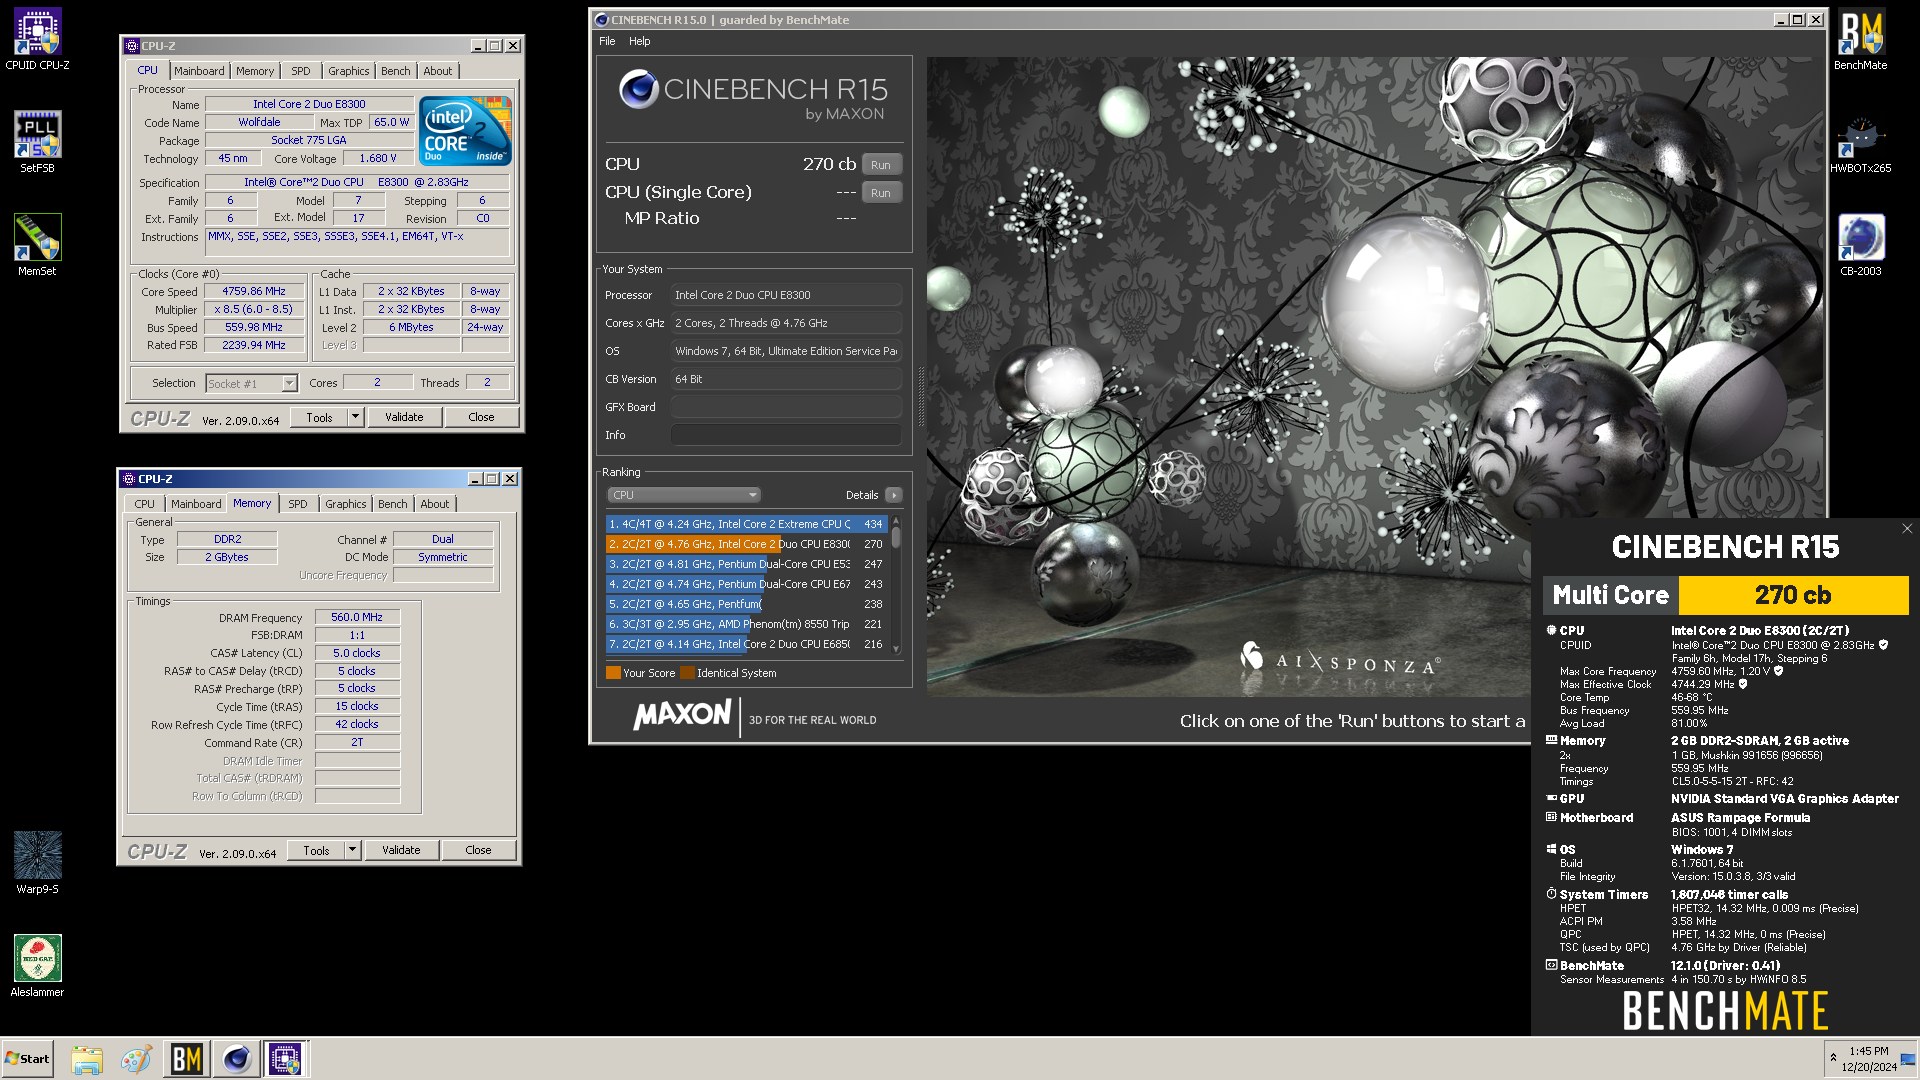Click the Intel Core 2 Duo logo
Screen dimensions: 1920x1080
pyautogui.click(x=465, y=131)
